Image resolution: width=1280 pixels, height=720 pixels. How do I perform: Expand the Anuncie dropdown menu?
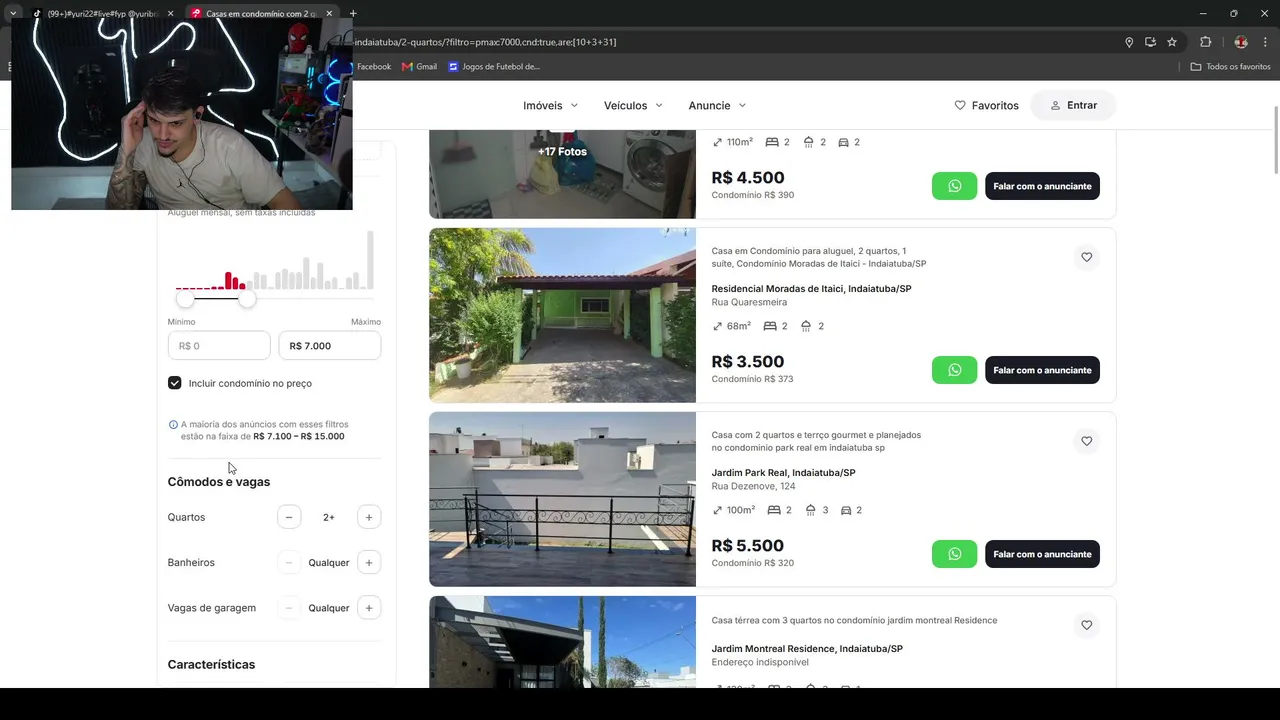click(718, 105)
